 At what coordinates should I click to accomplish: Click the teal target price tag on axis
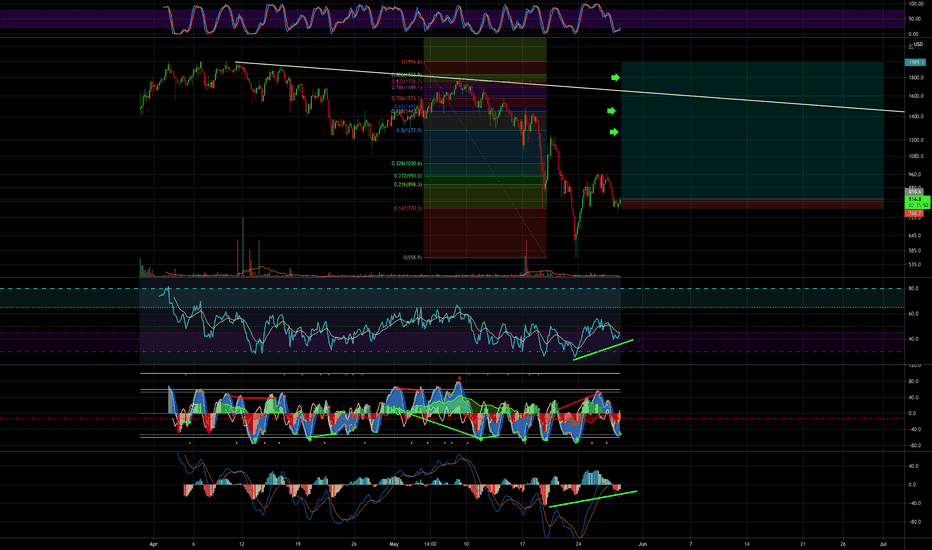[x=915, y=62]
